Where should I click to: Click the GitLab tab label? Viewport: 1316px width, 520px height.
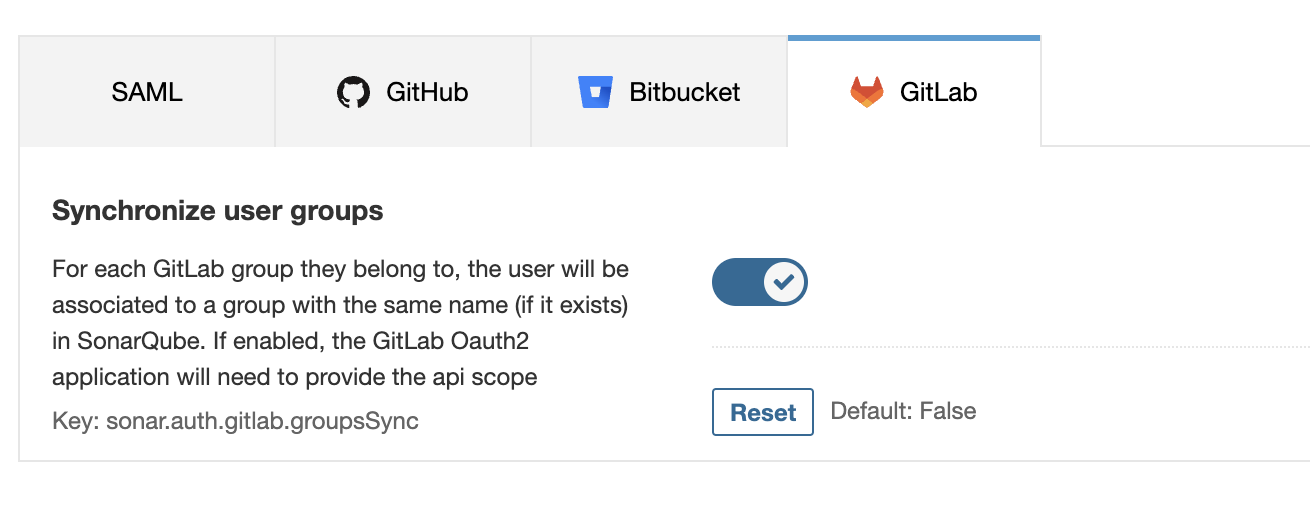point(938,93)
